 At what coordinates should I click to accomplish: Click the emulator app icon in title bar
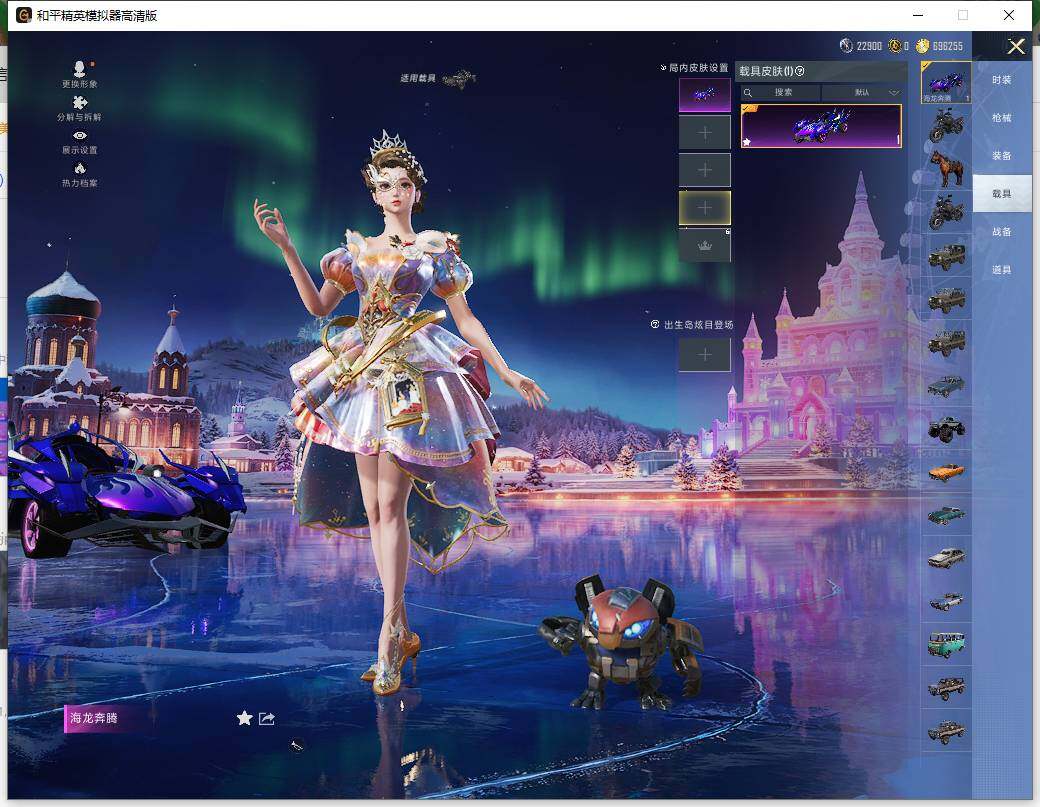pyautogui.click(x=24, y=15)
